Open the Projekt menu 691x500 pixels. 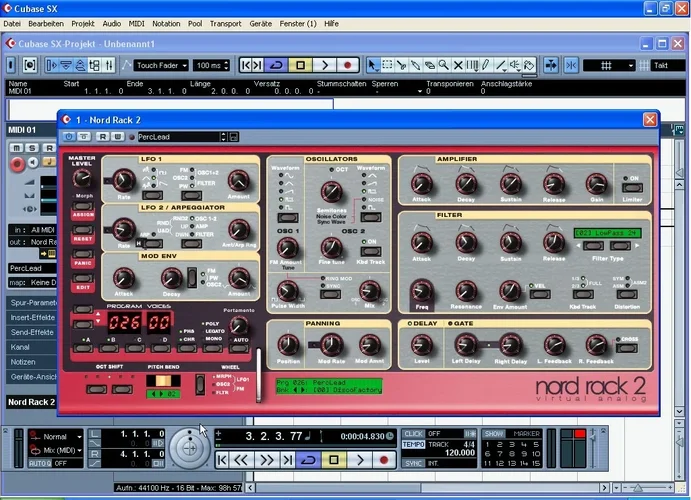[x=83, y=23]
